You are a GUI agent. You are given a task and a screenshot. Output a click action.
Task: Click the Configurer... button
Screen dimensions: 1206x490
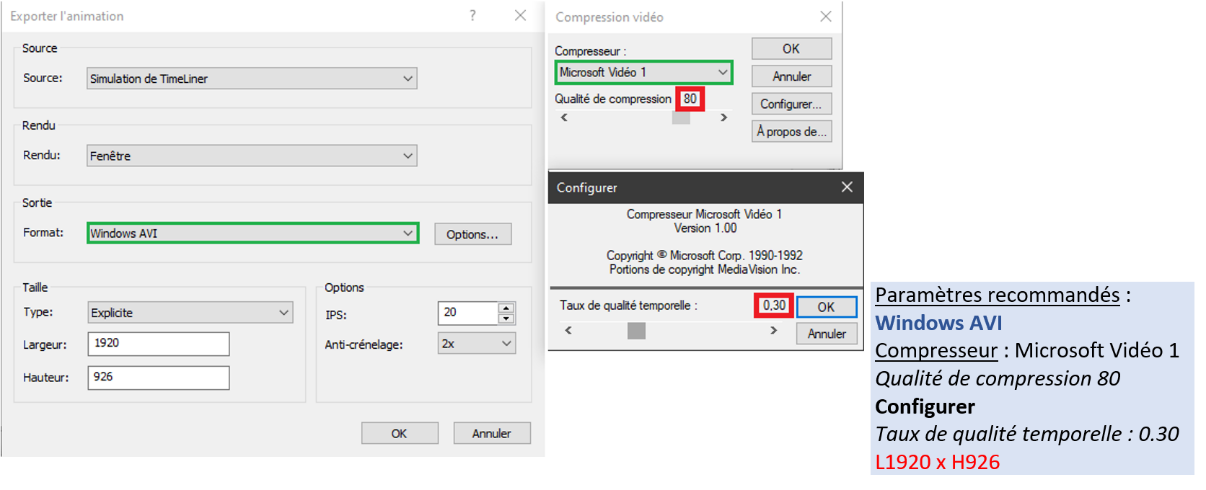point(790,104)
